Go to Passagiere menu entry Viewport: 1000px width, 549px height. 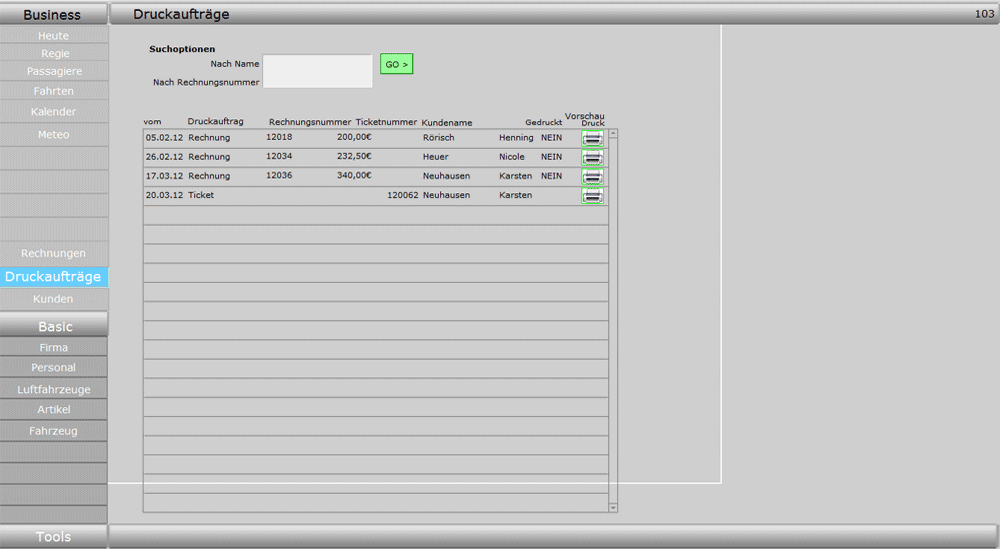coord(54,72)
